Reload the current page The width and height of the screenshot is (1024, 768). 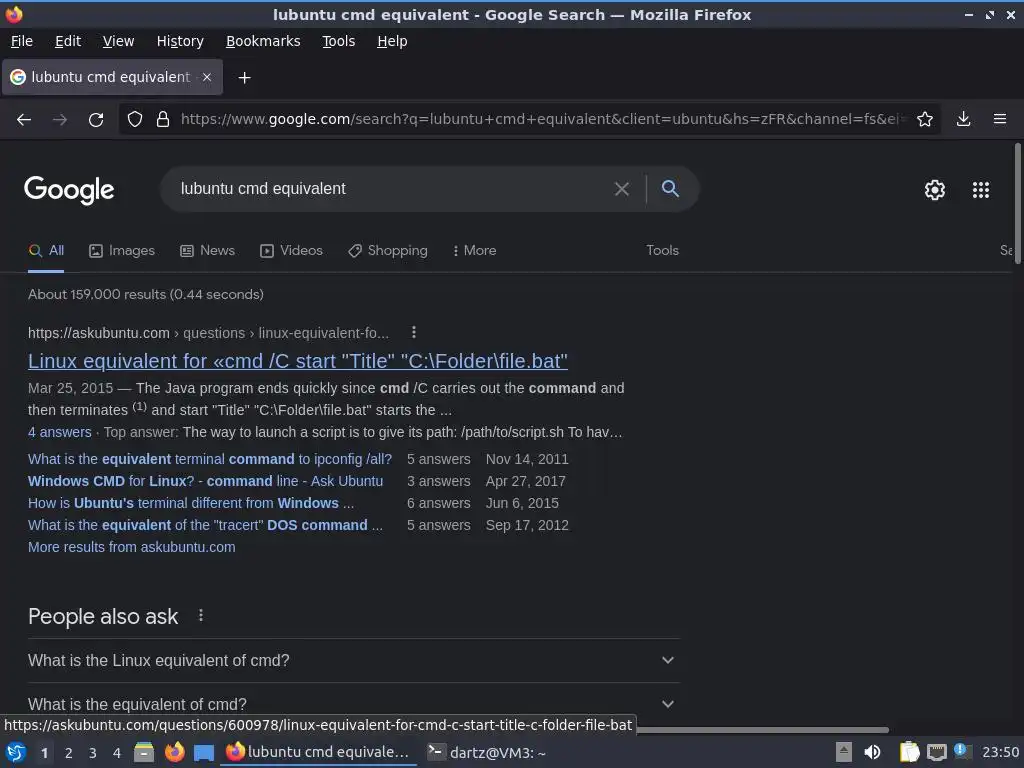point(96,120)
